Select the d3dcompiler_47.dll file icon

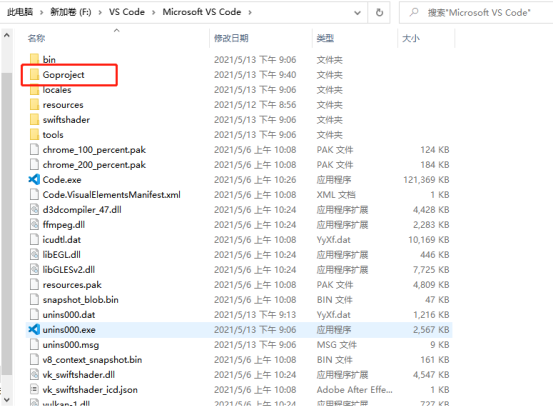tap(34, 209)
